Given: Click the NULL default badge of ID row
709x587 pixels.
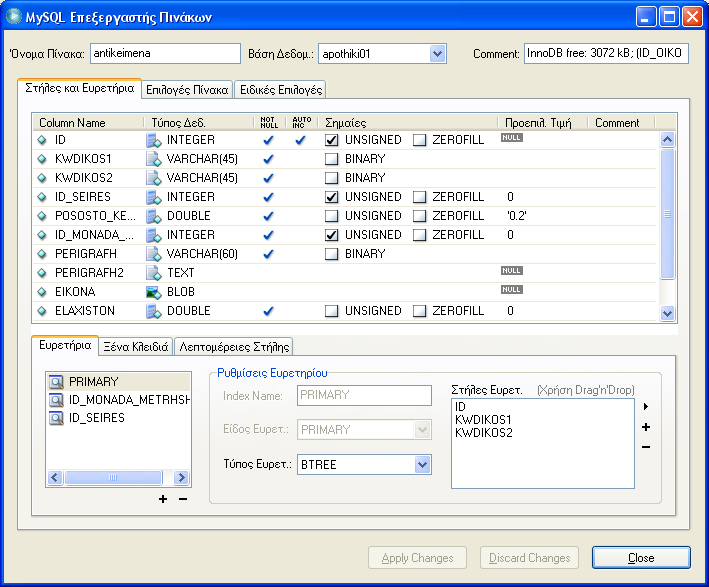Looking at the screenshot, I should click(x=511, y=138).
